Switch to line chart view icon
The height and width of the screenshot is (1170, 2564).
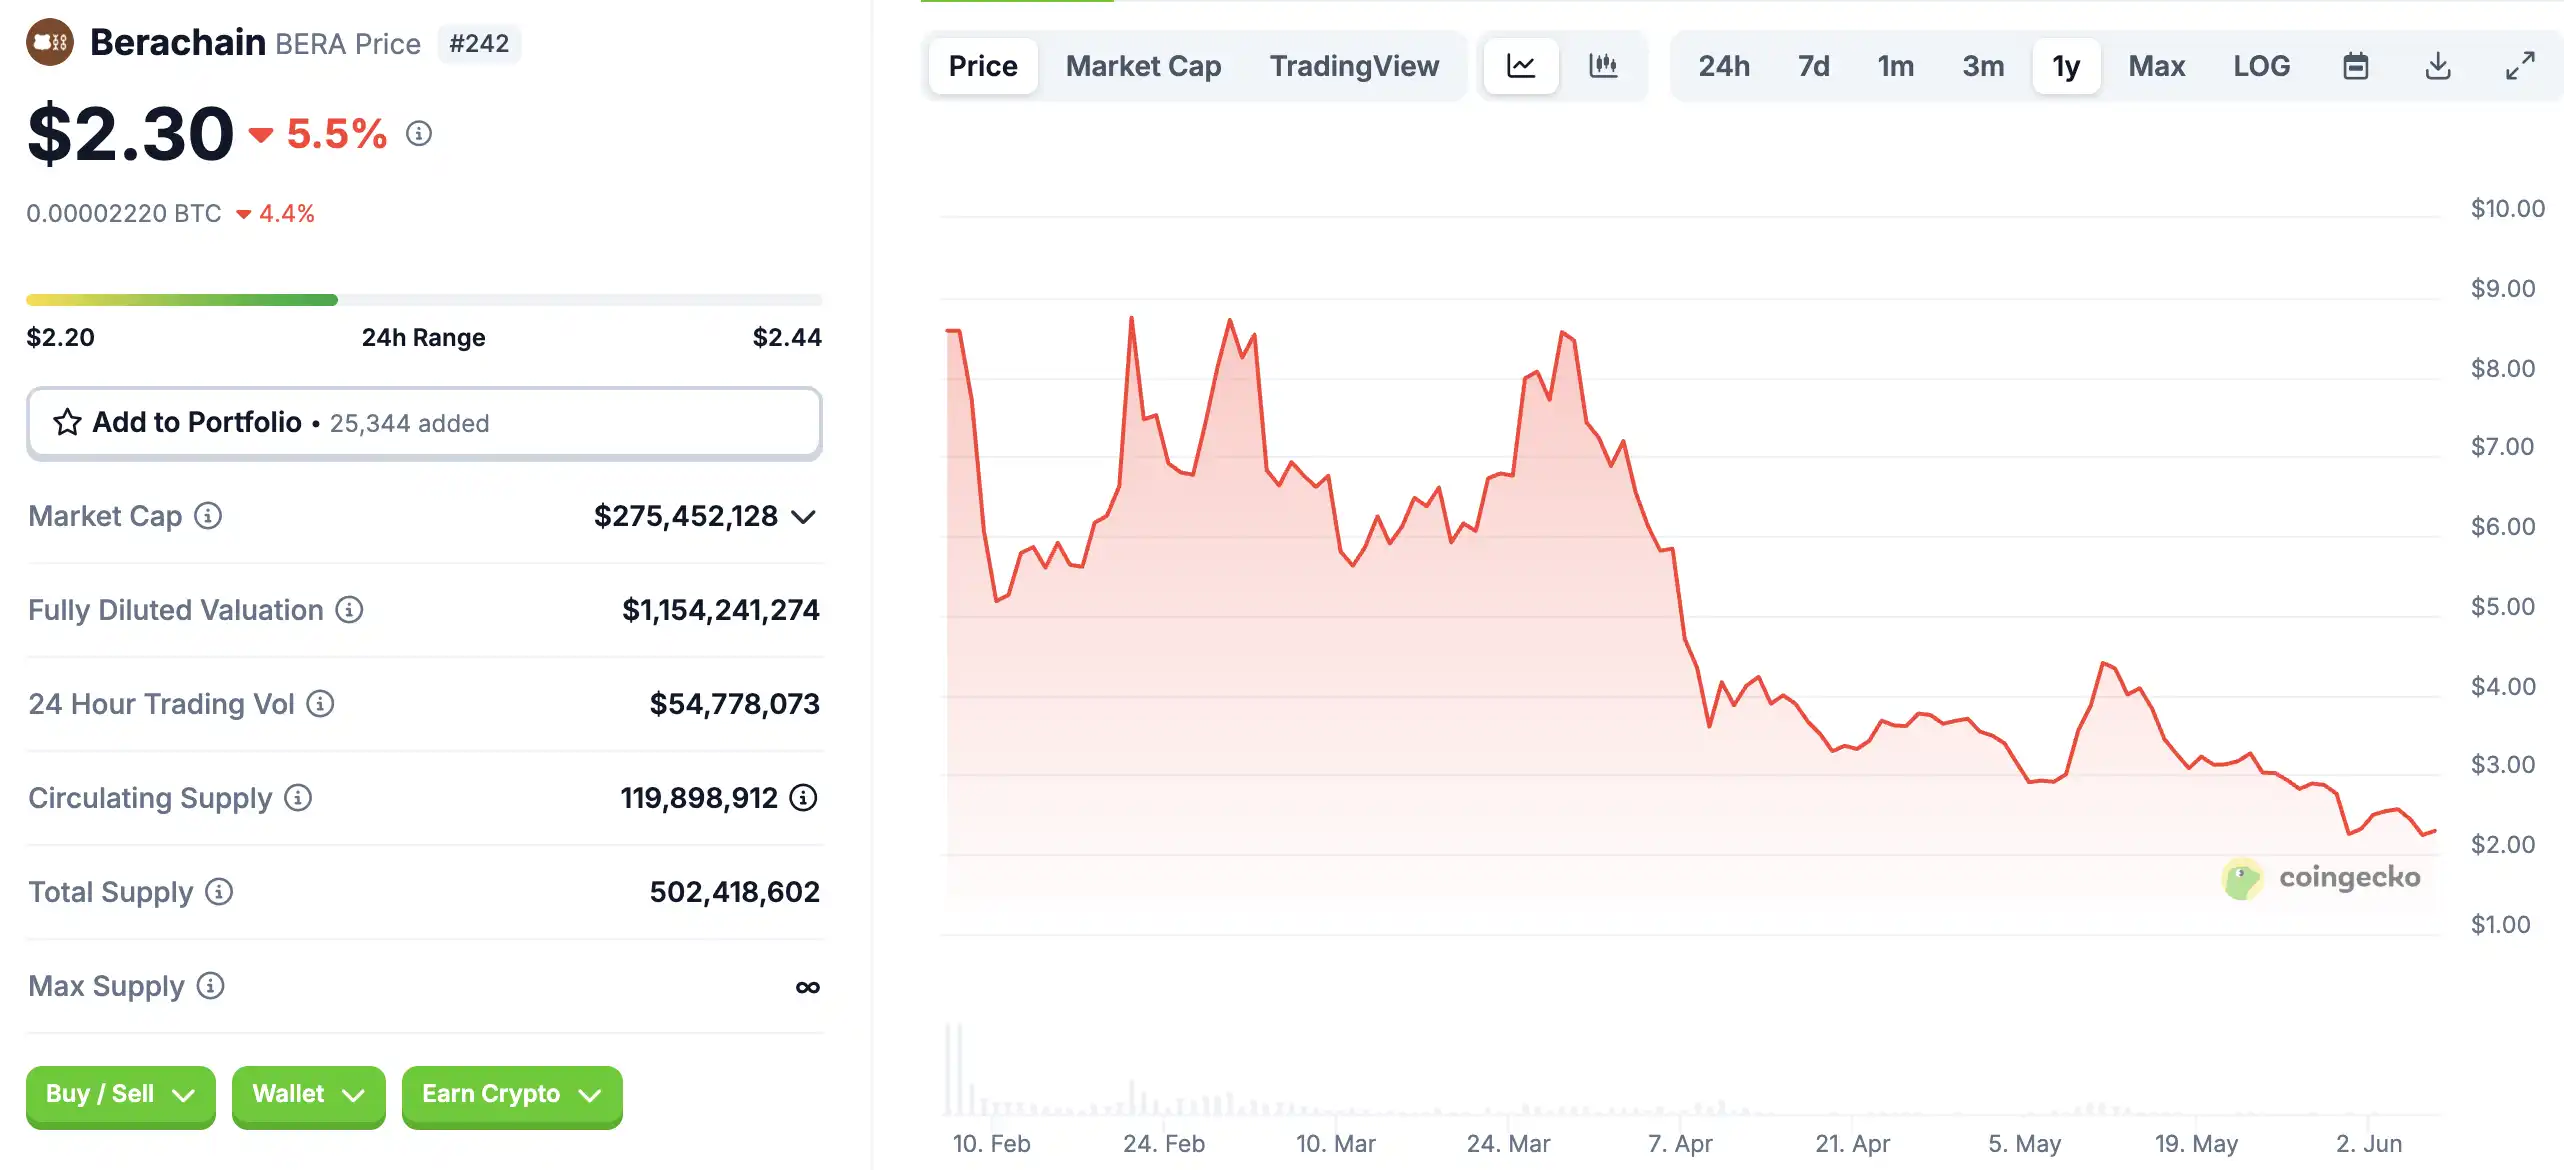[1521, 66]
